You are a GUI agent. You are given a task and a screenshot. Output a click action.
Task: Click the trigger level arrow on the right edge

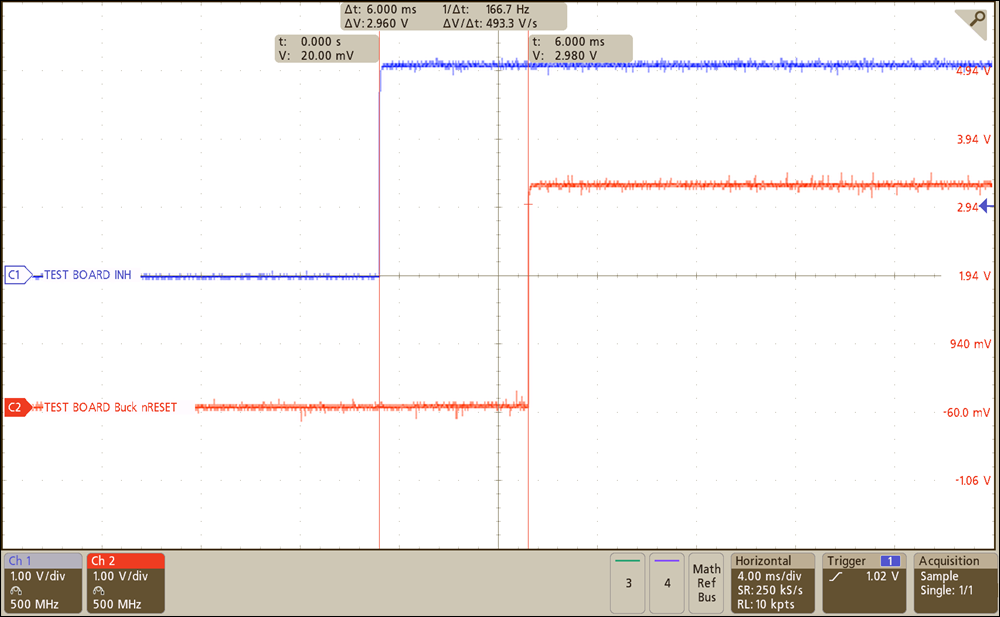(x=983, y=207)
